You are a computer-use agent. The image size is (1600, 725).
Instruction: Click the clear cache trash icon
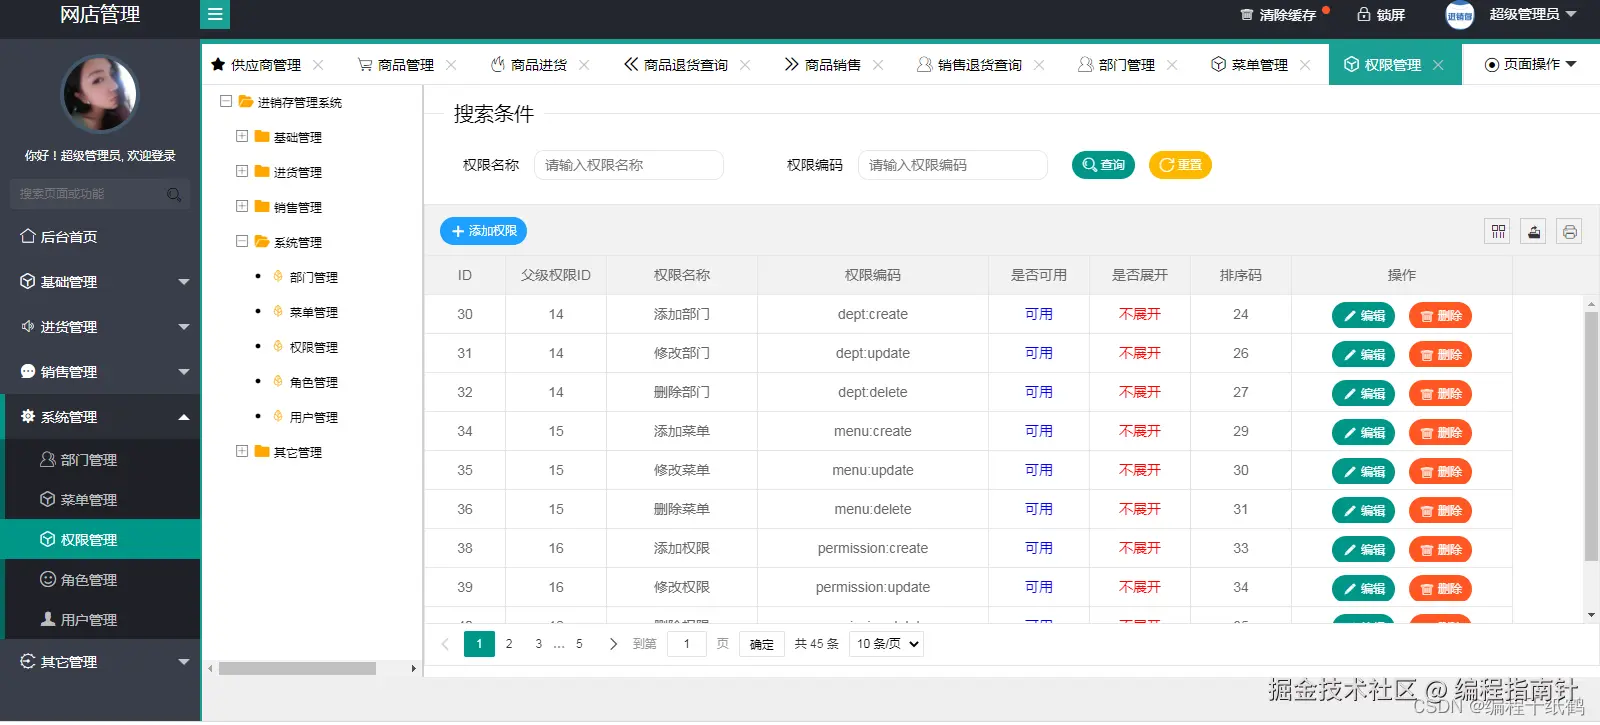click(x=1246, y=15)
